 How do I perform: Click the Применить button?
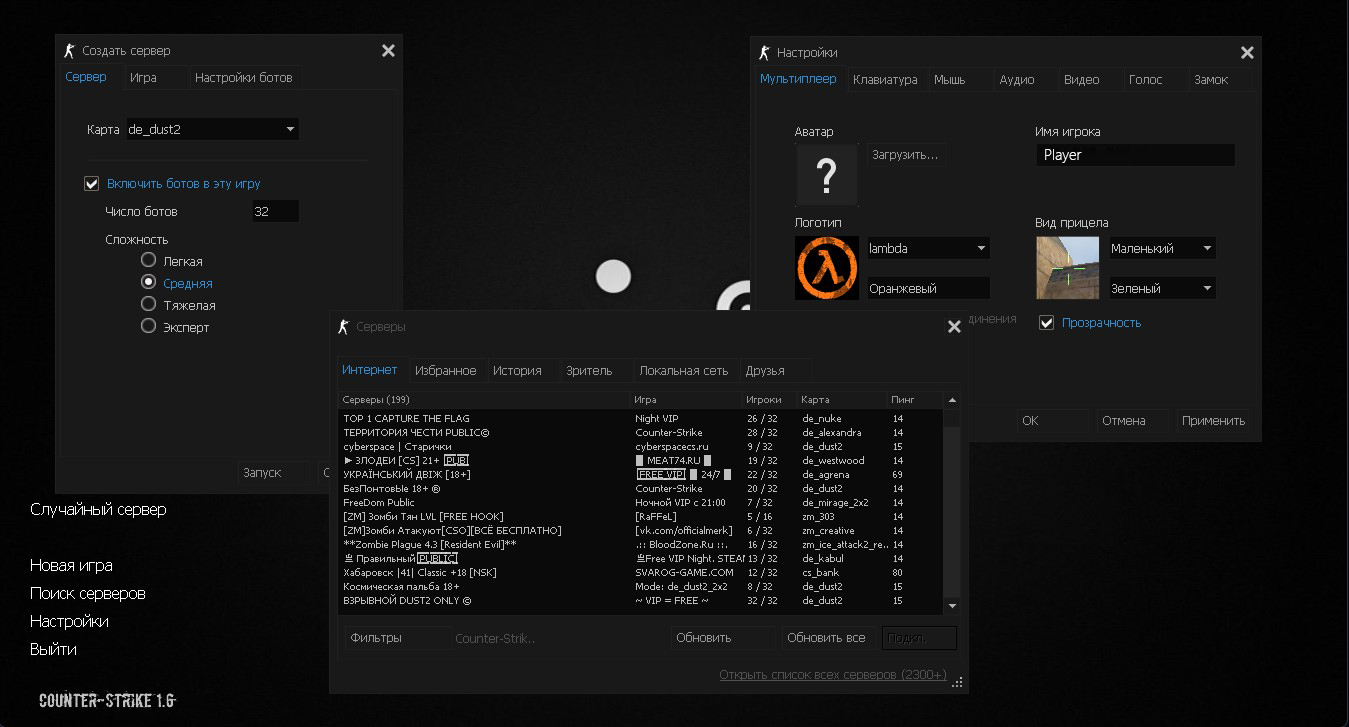pos(1213,421)
